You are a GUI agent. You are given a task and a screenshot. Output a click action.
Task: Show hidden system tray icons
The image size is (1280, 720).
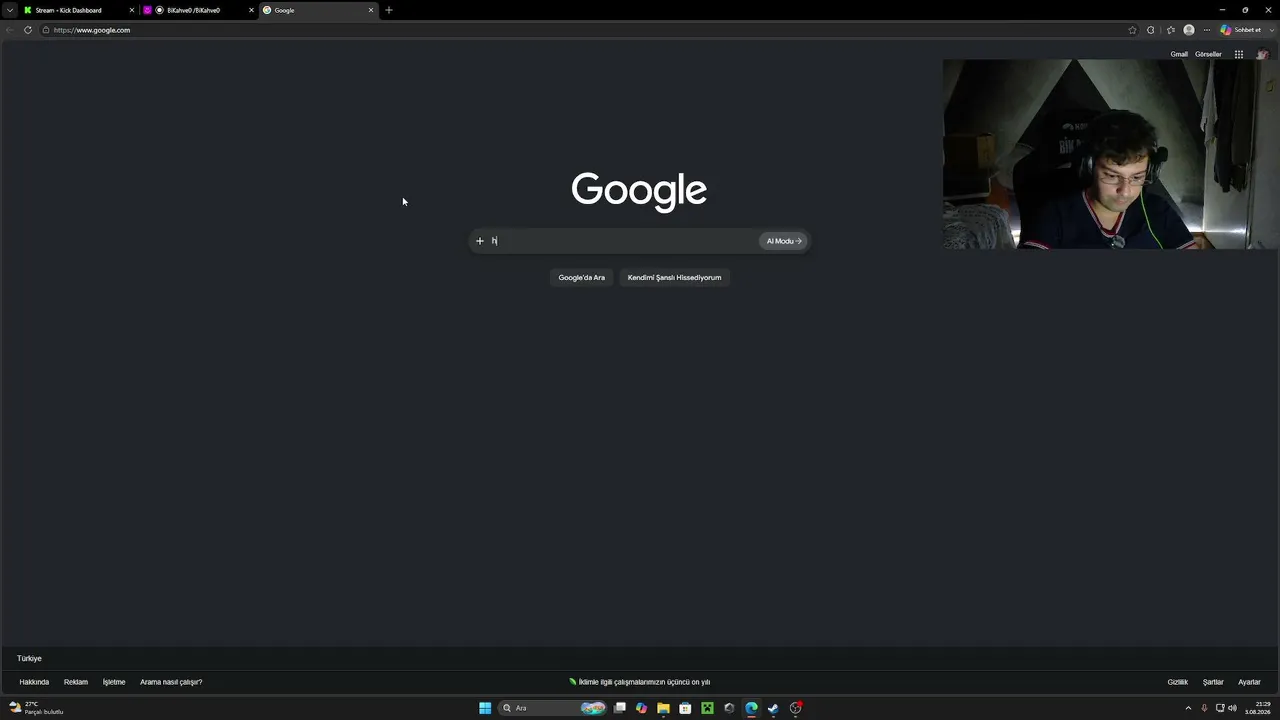click(1188, 708)
